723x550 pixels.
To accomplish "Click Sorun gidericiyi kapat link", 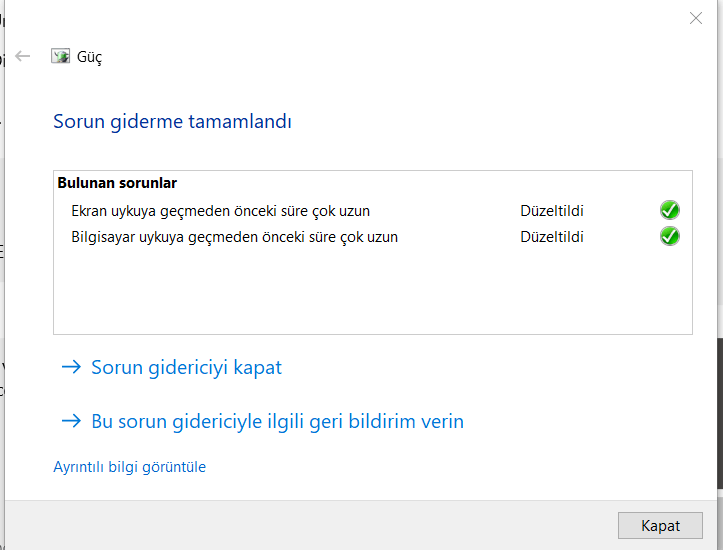I will (x=172, y=367).
